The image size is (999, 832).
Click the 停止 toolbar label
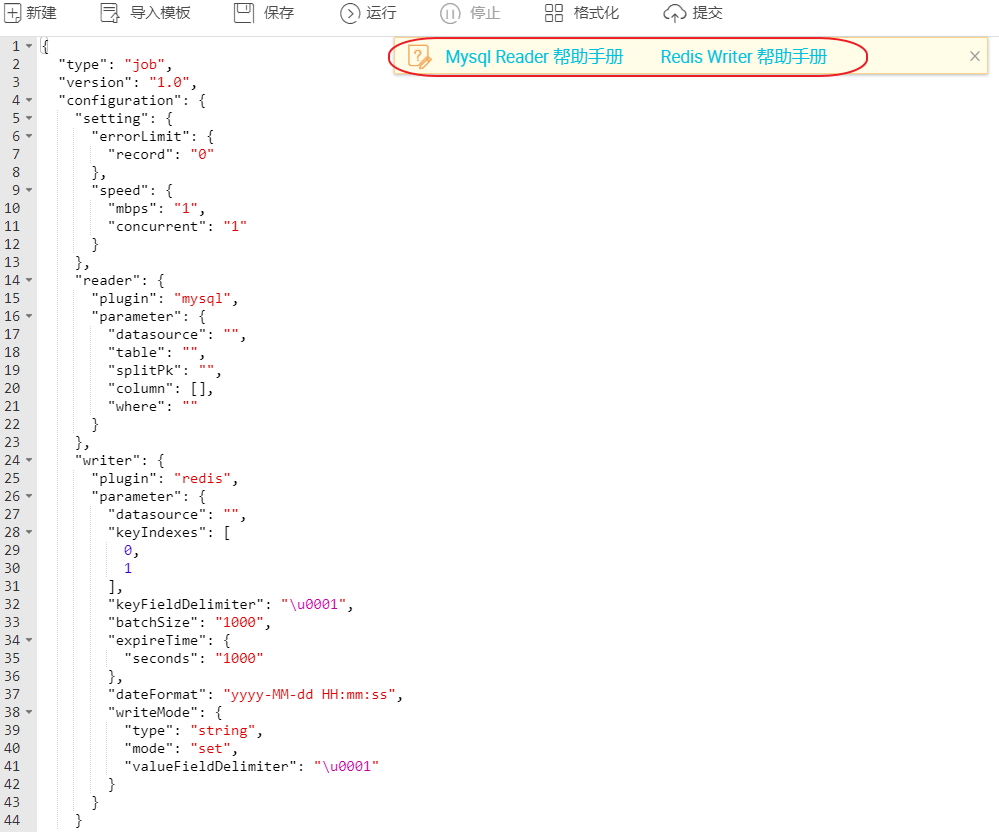coord(485,13)
